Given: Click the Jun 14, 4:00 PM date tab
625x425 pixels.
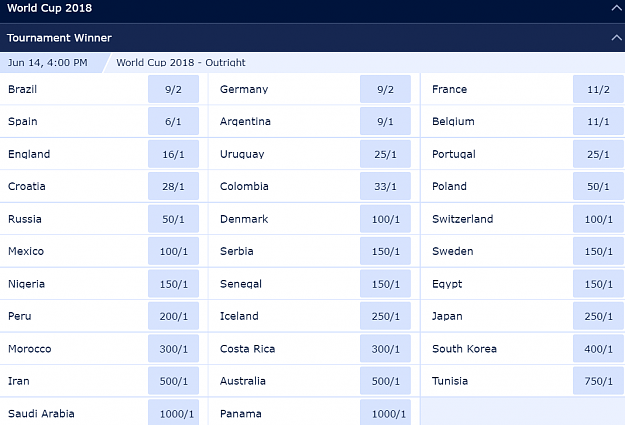Looking at the screenshot, I should [52, 63].
